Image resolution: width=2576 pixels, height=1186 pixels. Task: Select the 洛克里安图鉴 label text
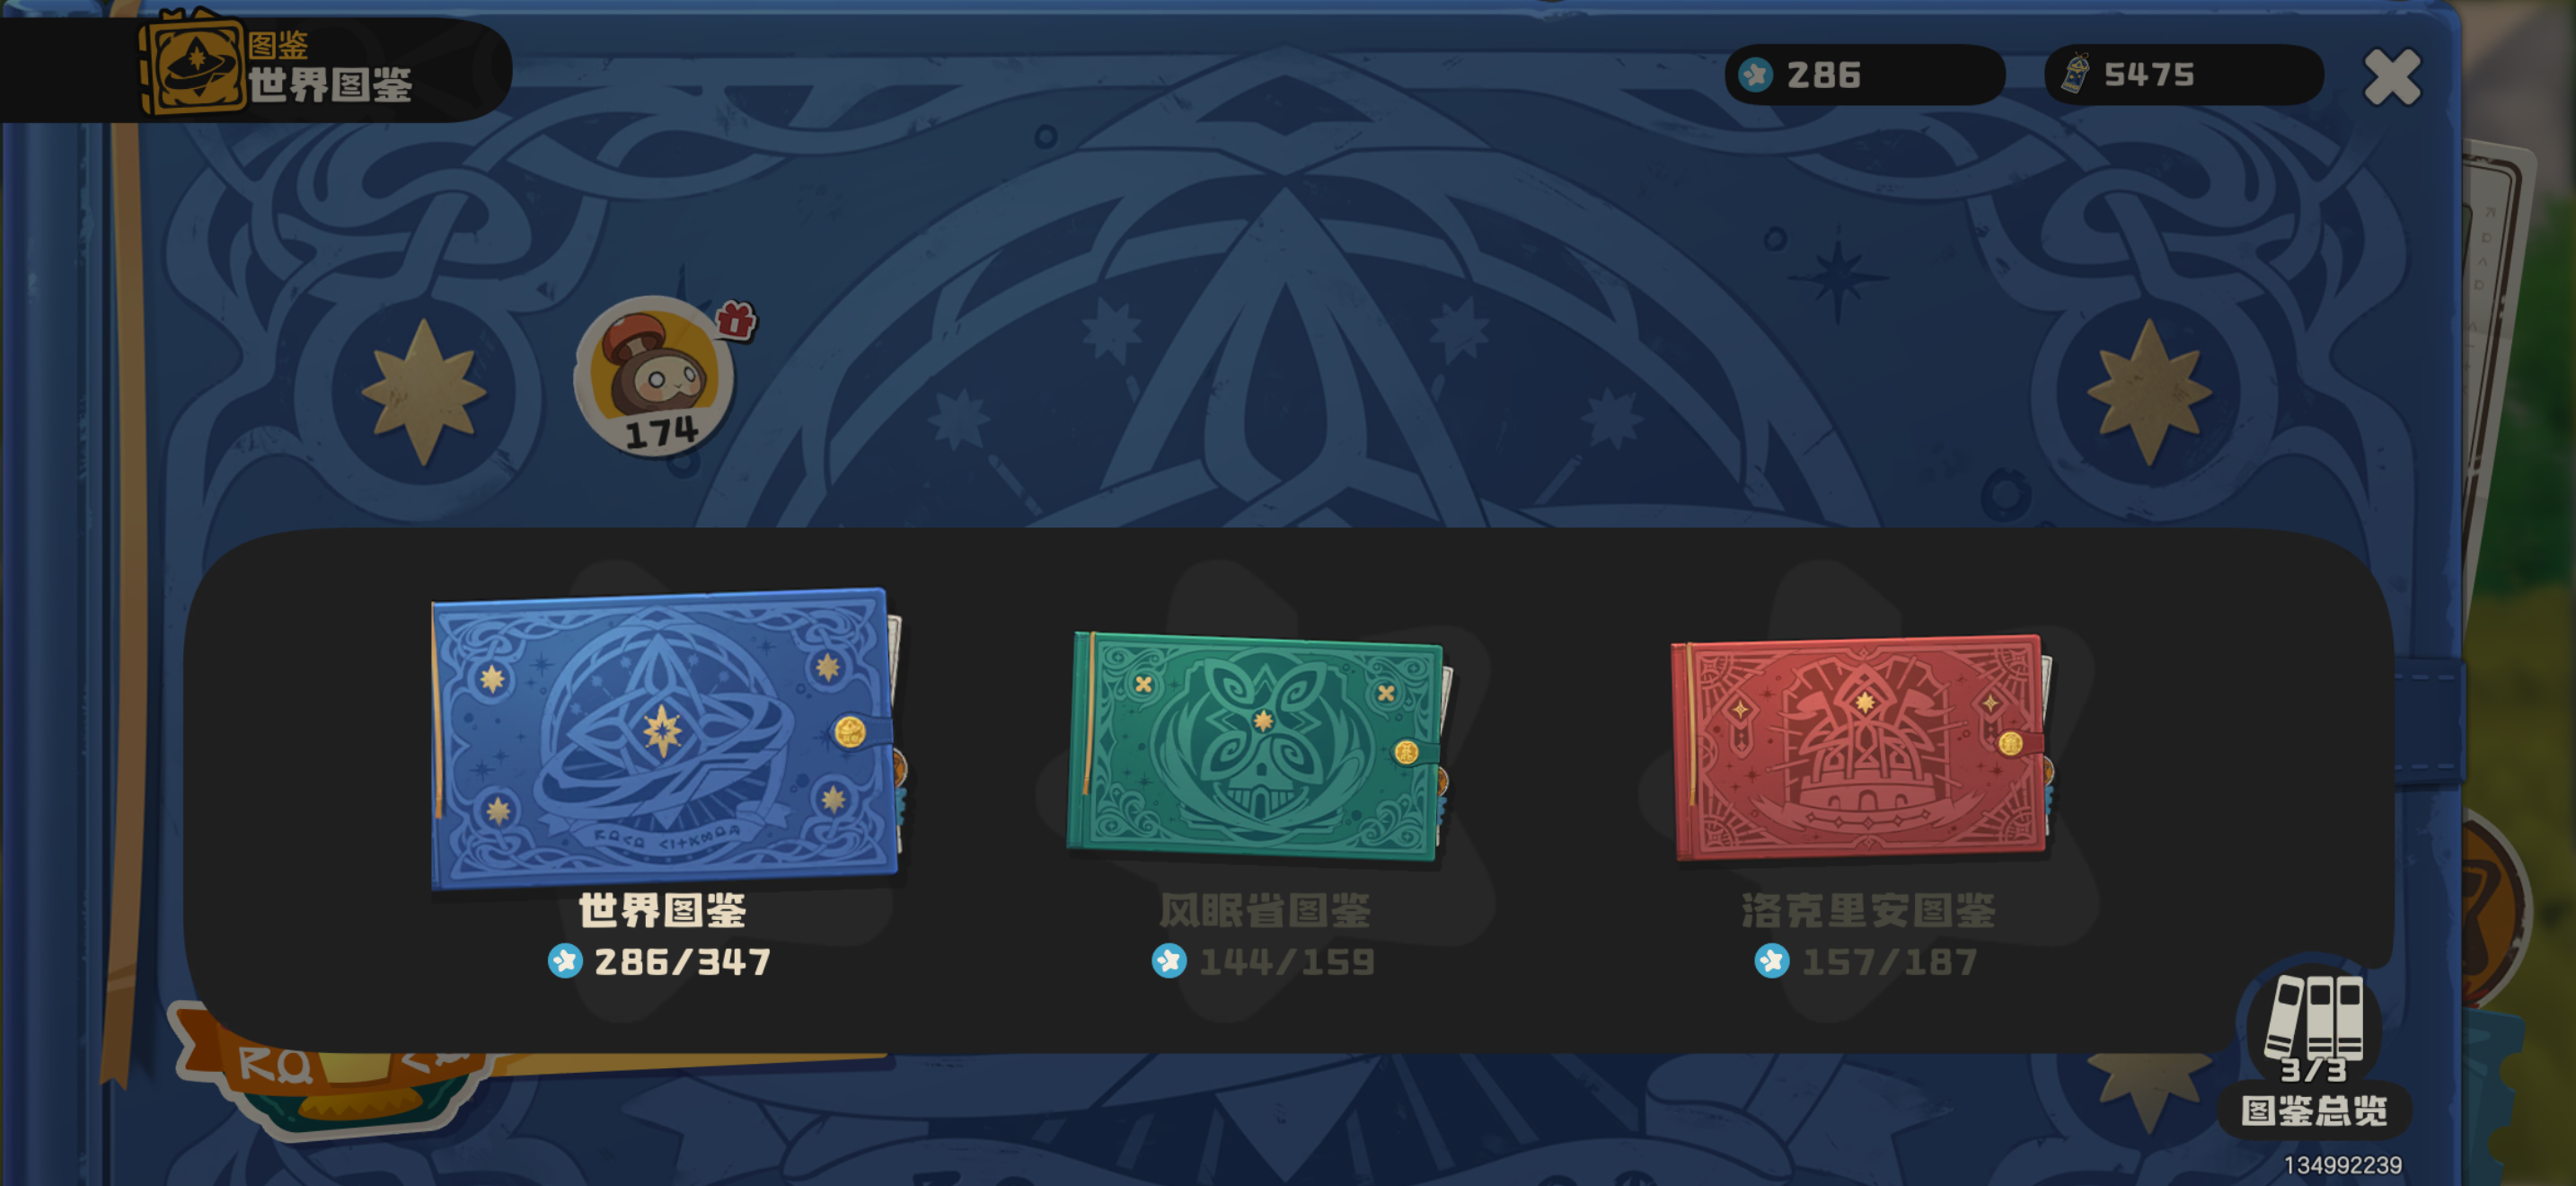1868,909
